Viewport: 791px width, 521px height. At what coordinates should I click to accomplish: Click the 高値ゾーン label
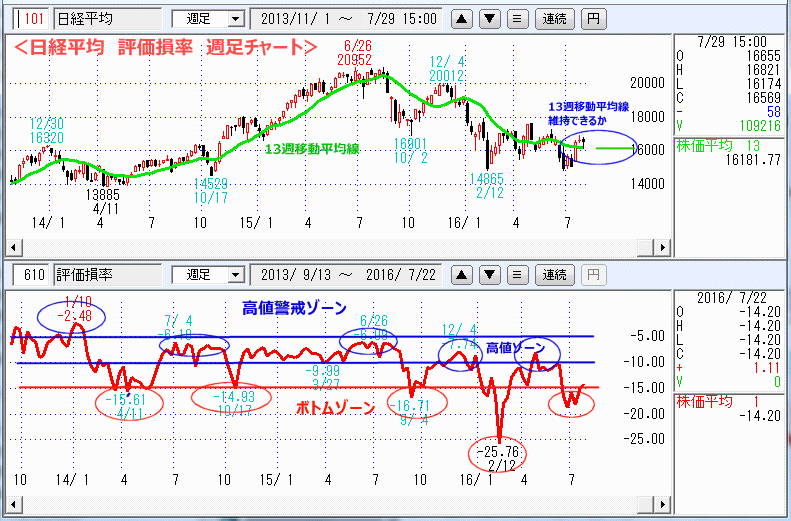516,348
